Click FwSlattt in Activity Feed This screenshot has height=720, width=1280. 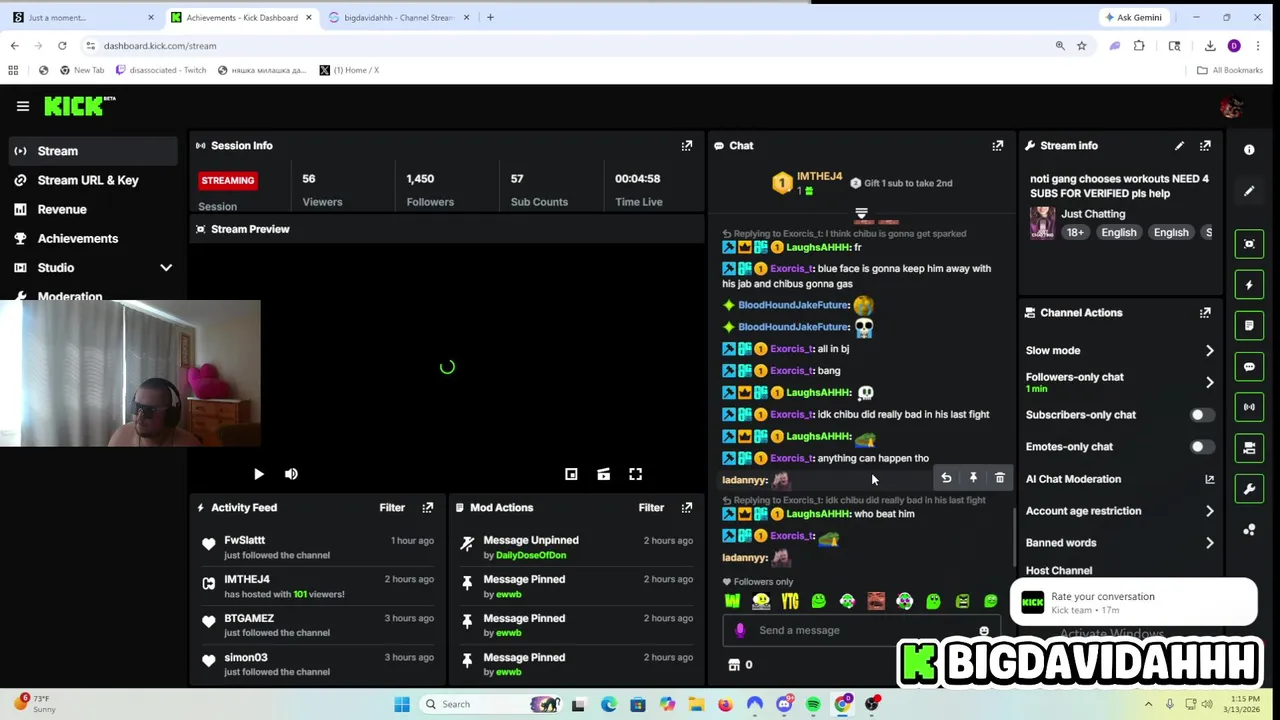(245, 541)
